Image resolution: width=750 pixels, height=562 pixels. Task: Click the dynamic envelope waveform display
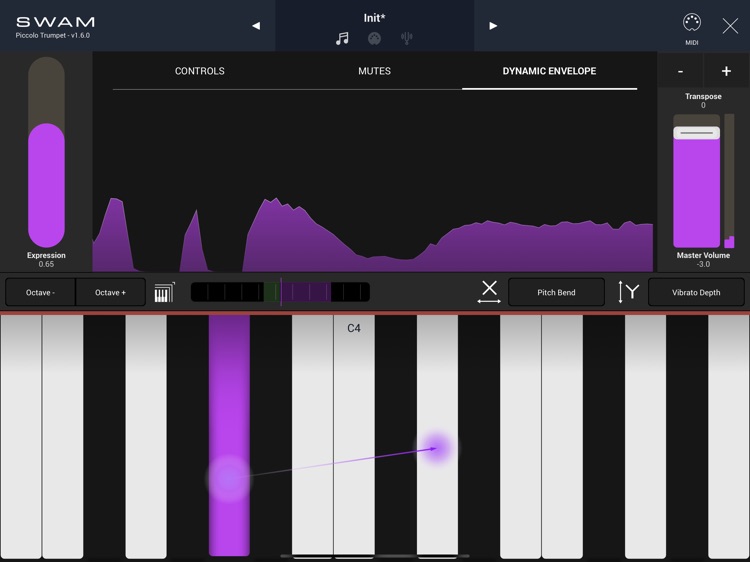(373, 234)
